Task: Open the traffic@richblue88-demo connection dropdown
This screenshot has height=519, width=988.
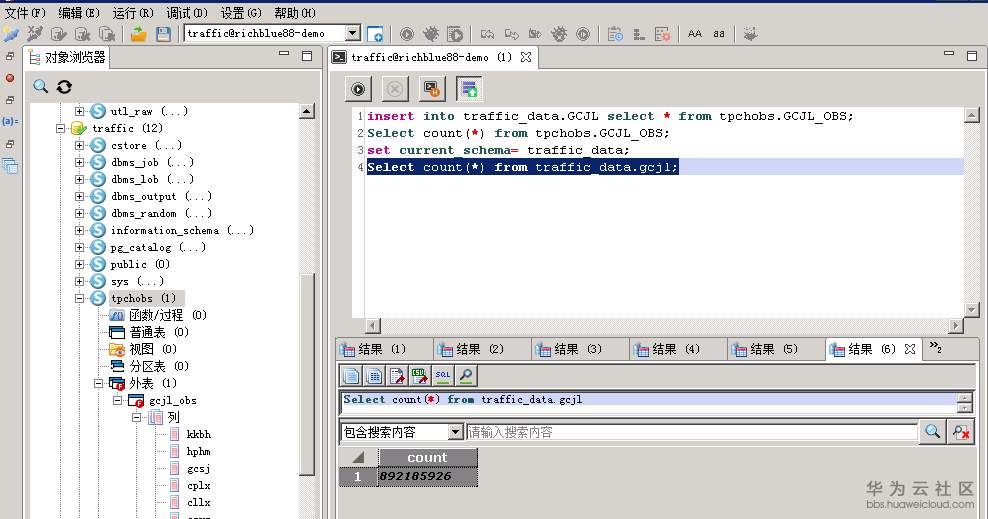Action: (x=351, y=34)
